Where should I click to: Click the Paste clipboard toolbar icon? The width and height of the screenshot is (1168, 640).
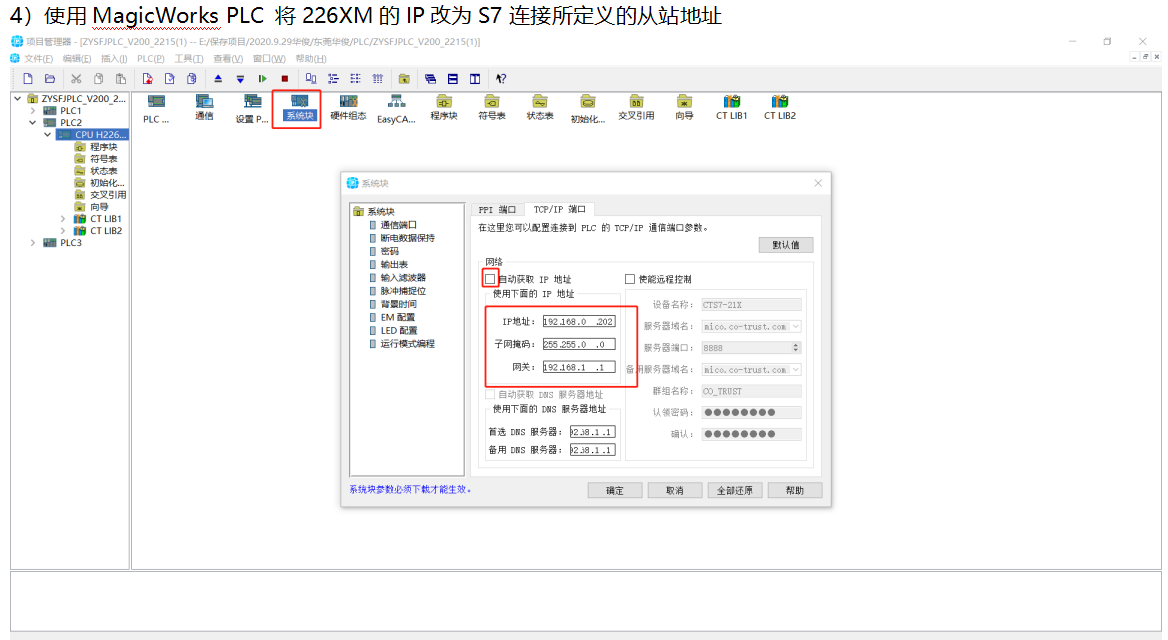pyautogui.click(x=121, y=78)
